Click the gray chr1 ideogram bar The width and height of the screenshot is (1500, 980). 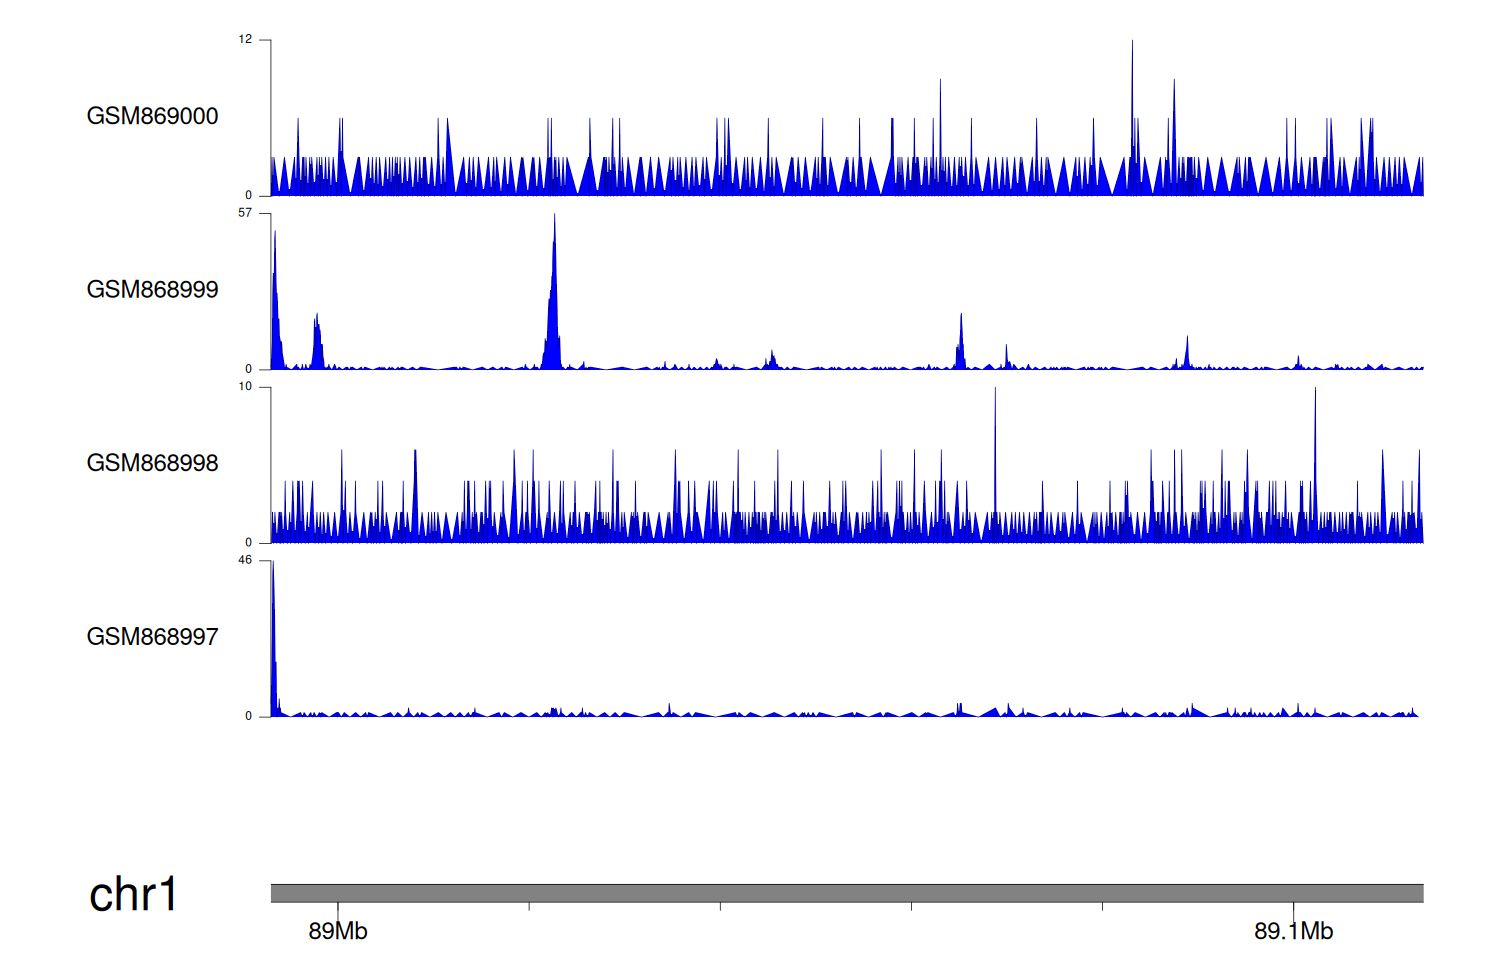tap(846, 893)
